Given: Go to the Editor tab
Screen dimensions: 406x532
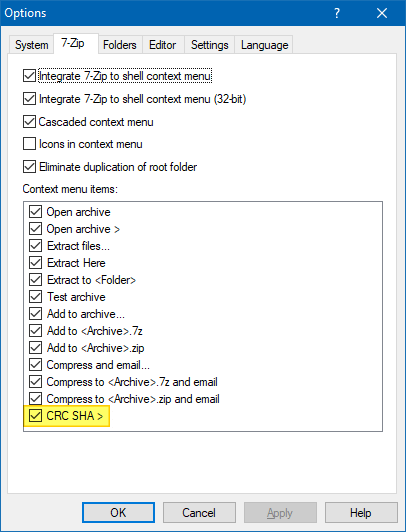Looking at the screenshot, I should [163, 45].
